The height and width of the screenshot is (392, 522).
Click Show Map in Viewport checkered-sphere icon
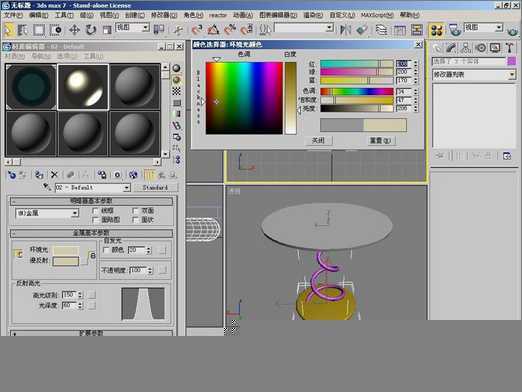[x=133, y=175]
